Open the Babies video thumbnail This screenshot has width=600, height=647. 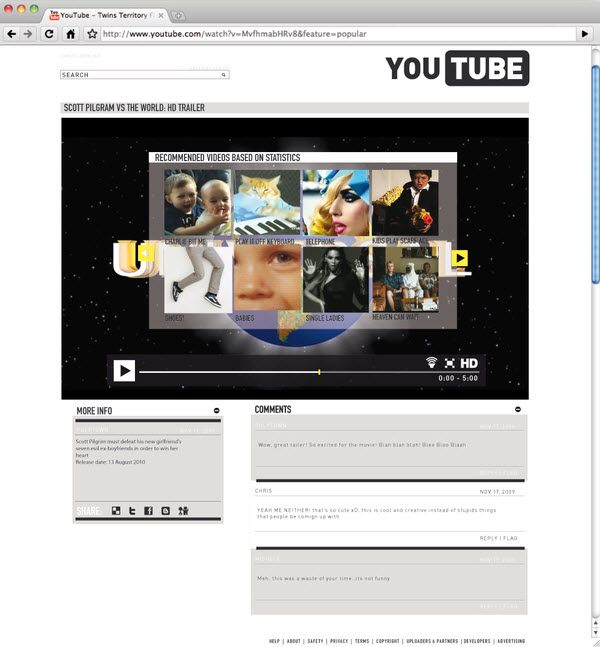(267, 280)
